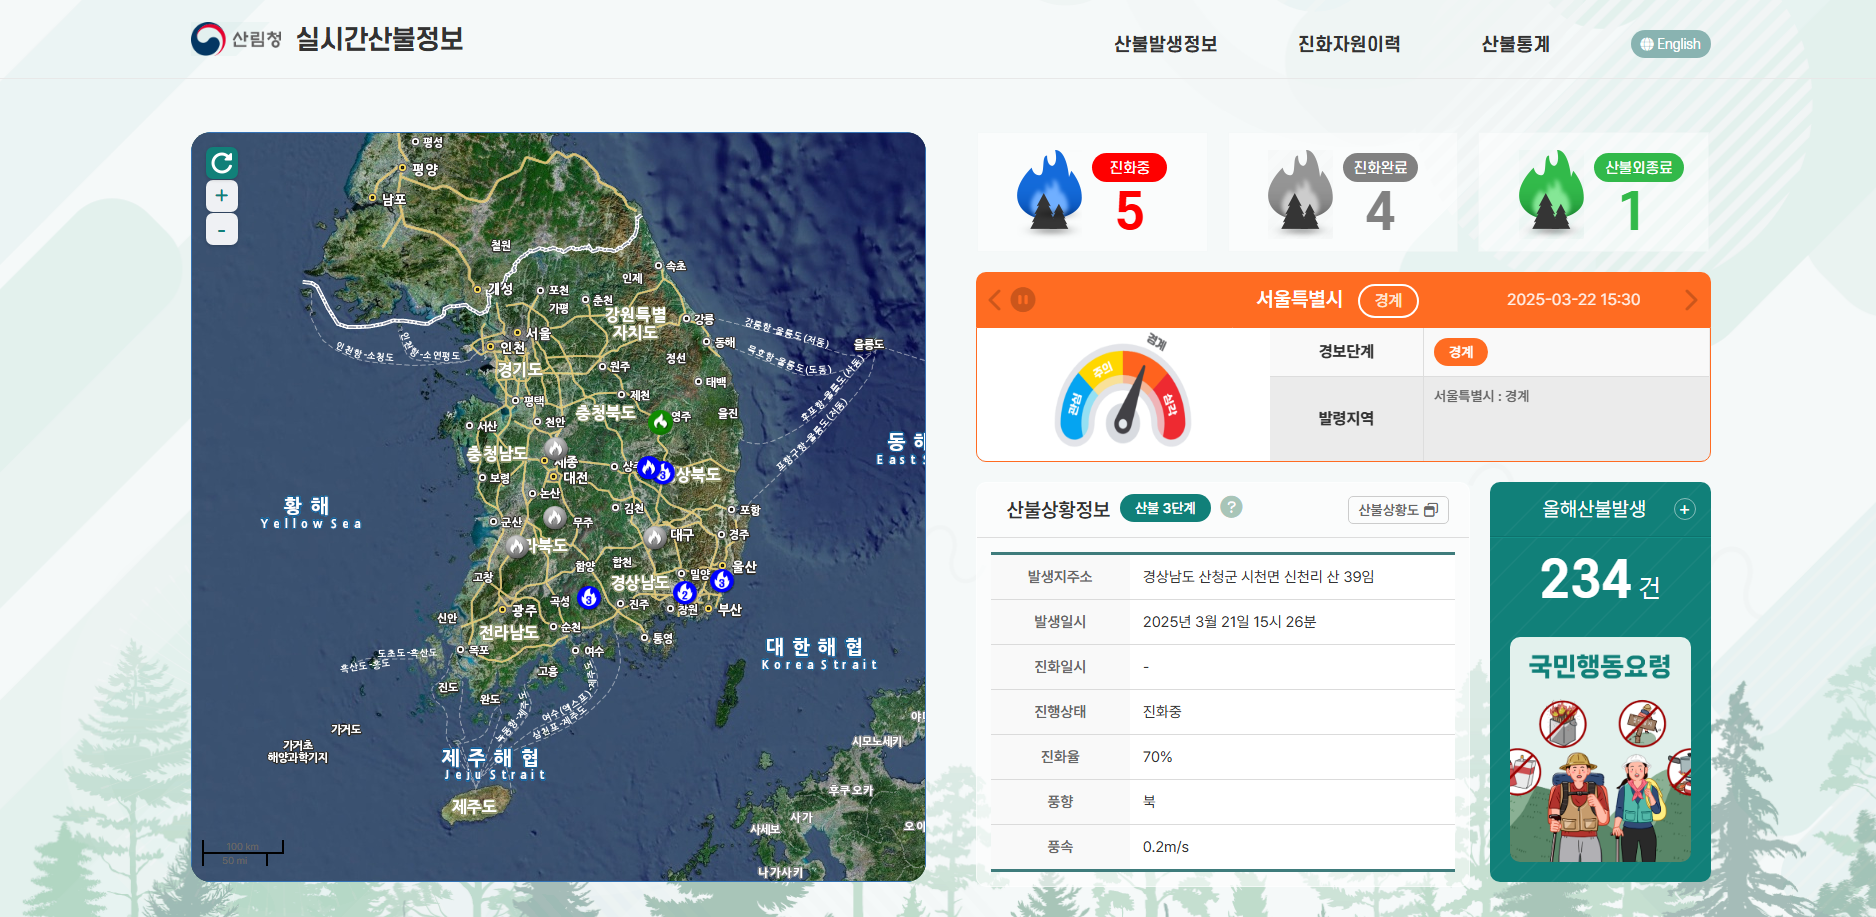Select the gray fire marker left of 무주

coord(554,517)
